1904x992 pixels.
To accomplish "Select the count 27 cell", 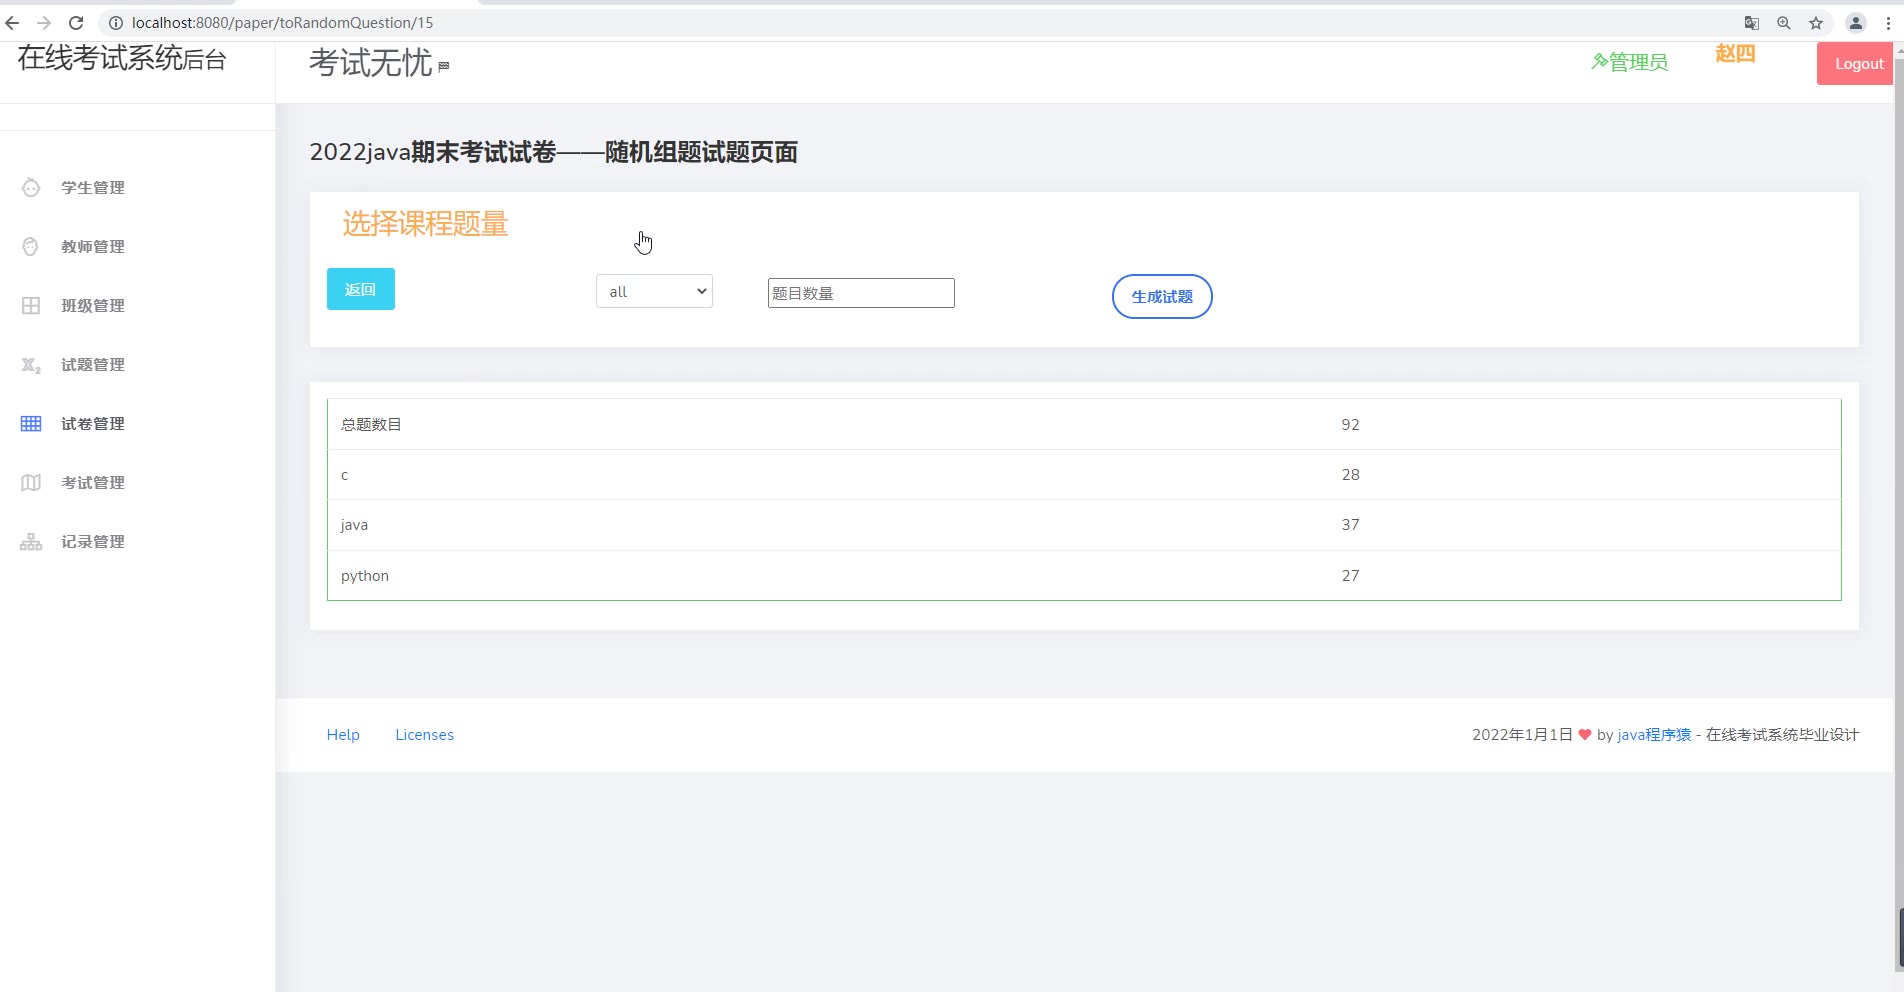I will click(x=1350, y=575).
